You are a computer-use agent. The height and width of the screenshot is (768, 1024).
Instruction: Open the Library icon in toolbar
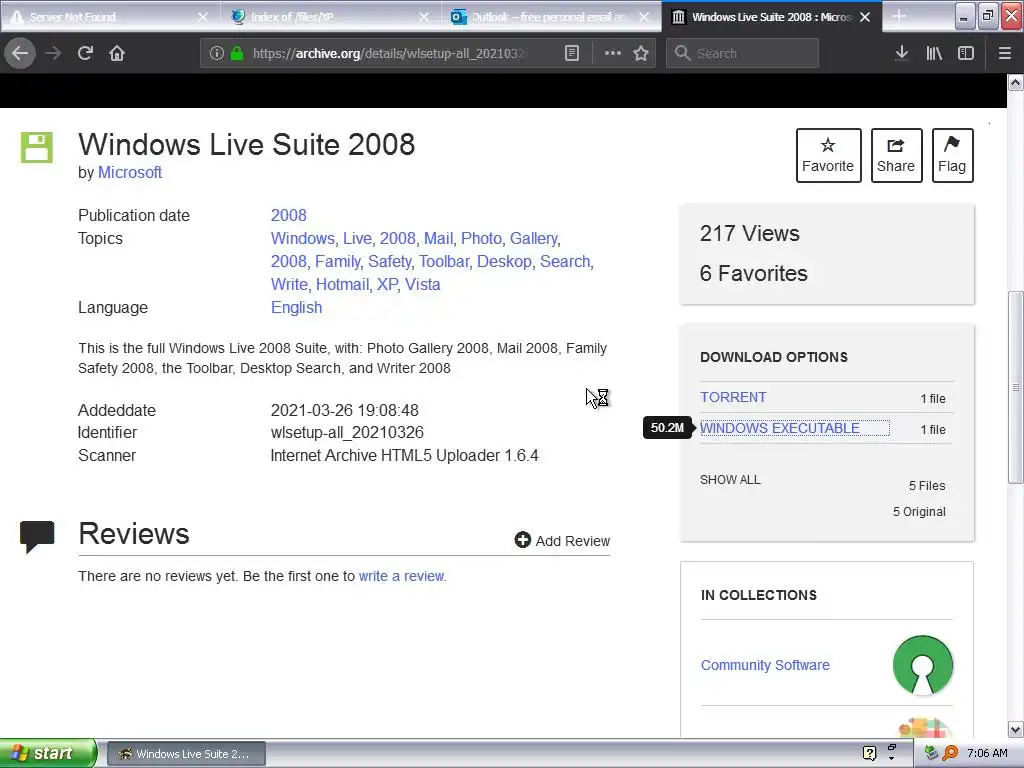(x=934, y=53)
